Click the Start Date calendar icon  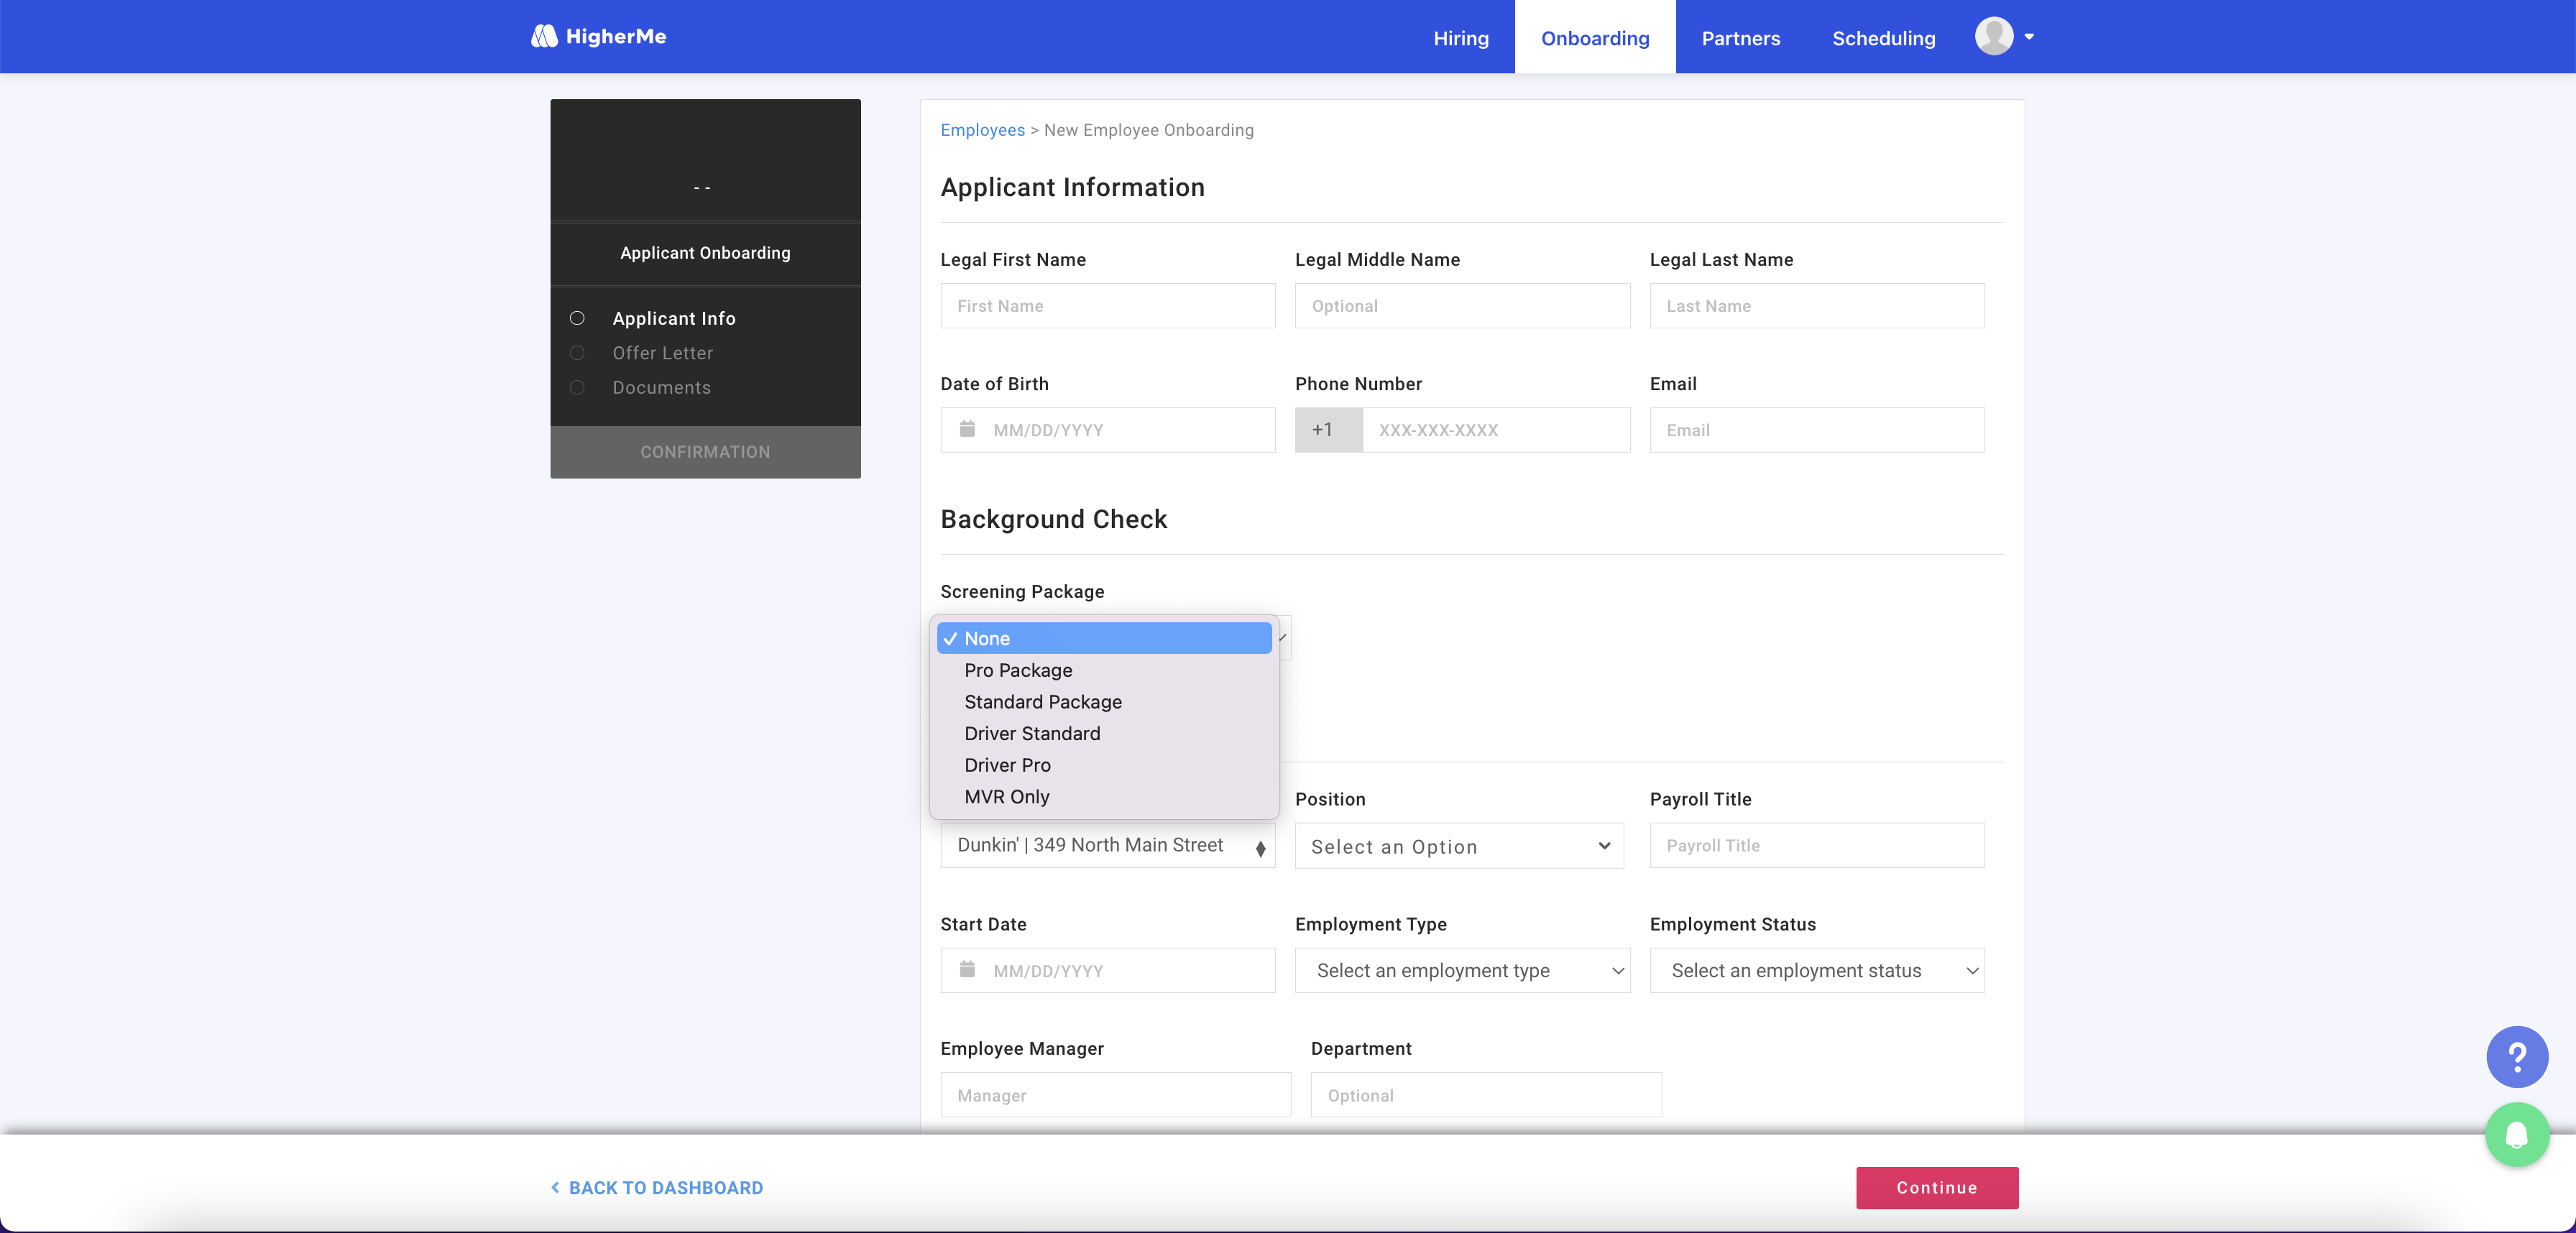[x=967, y=970]
